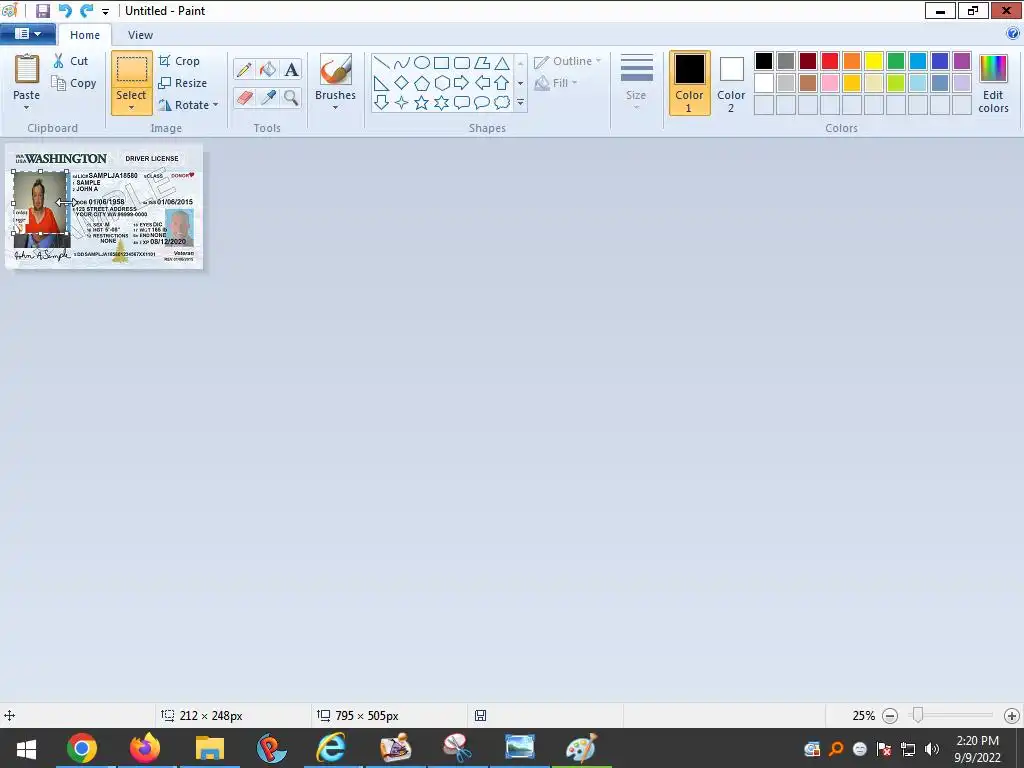Choose the Five-point star shape
This screenshot has width=1024, height=768.
click(422, 103)
